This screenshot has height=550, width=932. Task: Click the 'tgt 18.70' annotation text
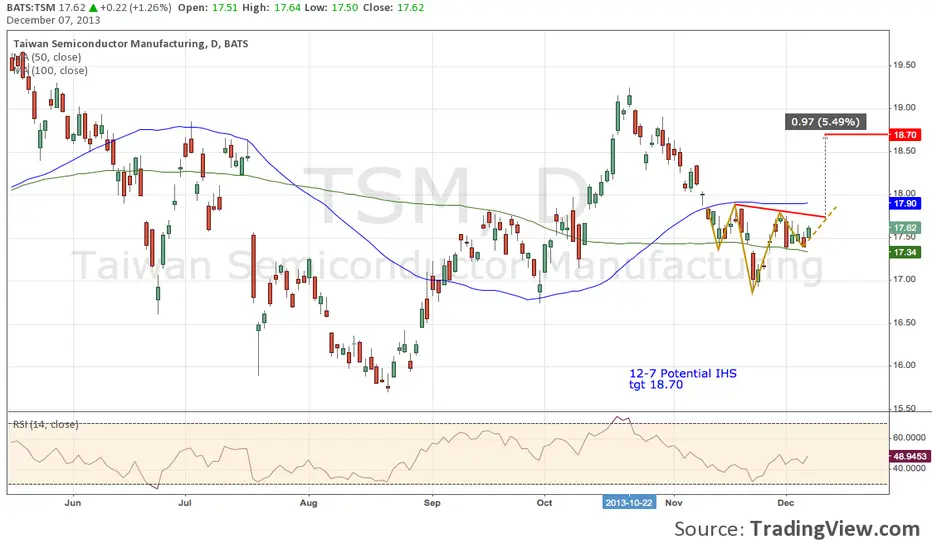656,385
